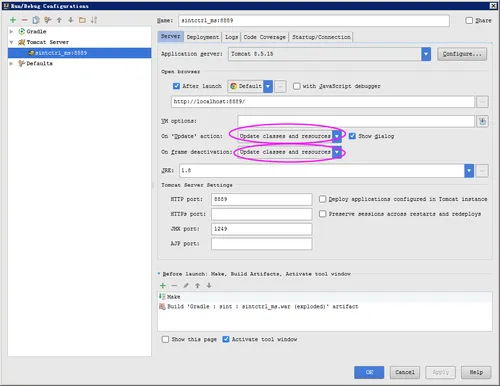Click the Make task icon in launch list

click(162, 296)
